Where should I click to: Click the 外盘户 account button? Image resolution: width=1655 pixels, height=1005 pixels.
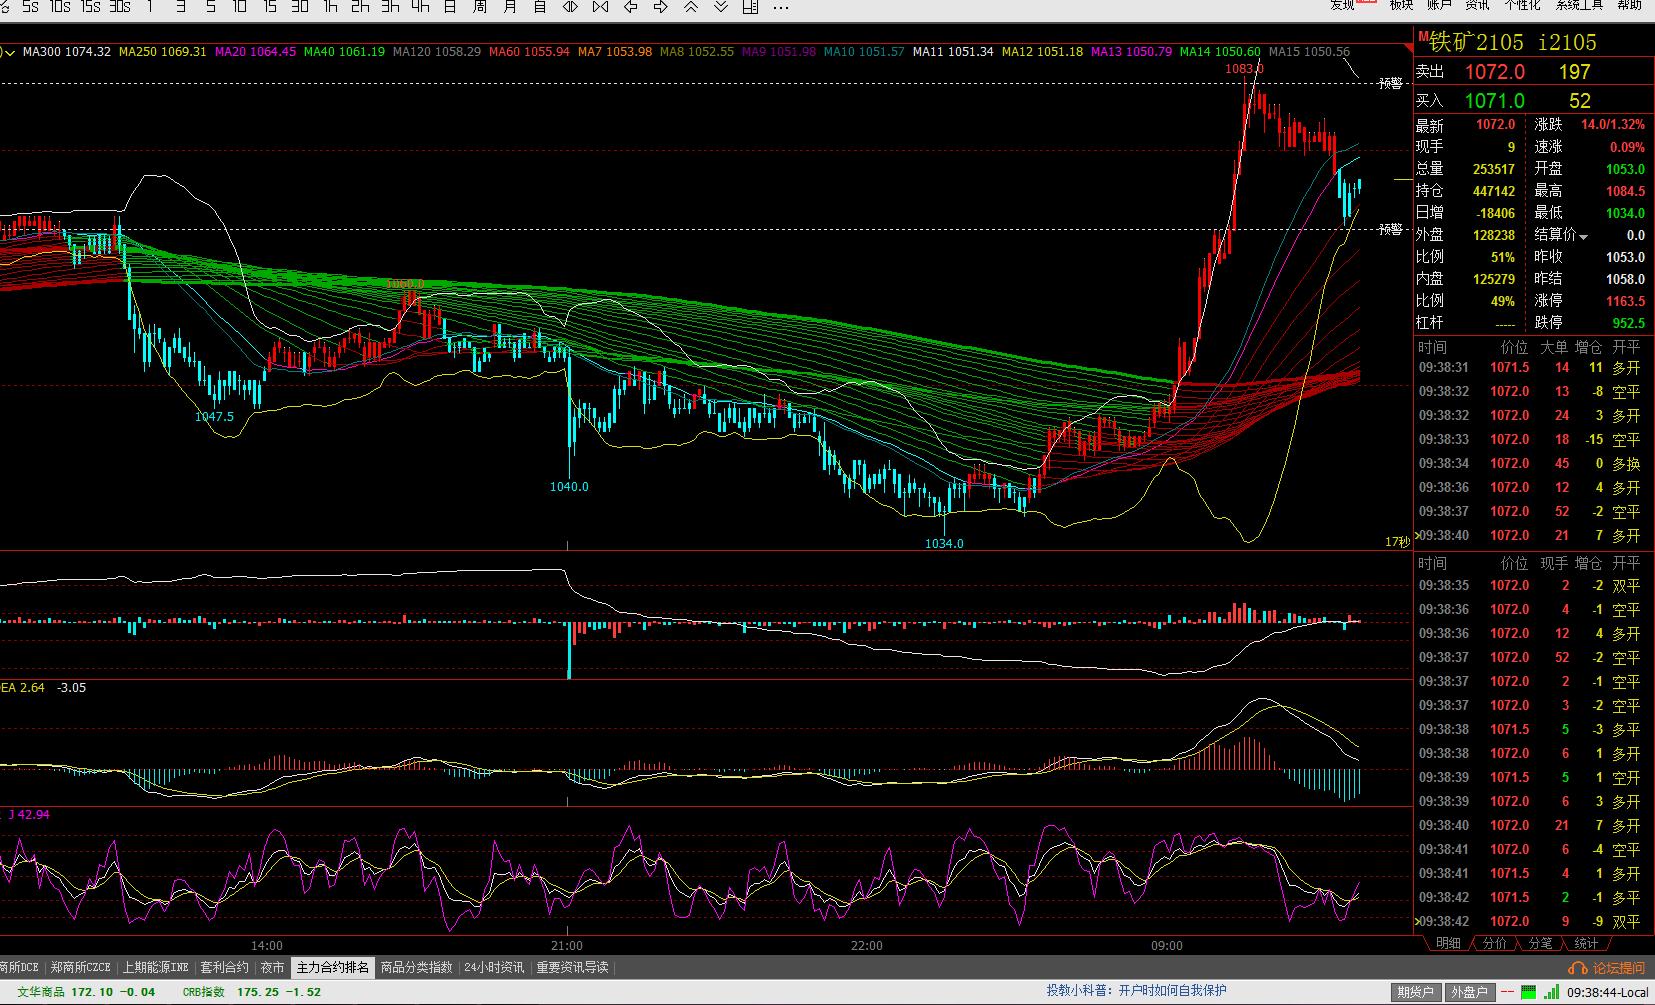click(1469, 993)
